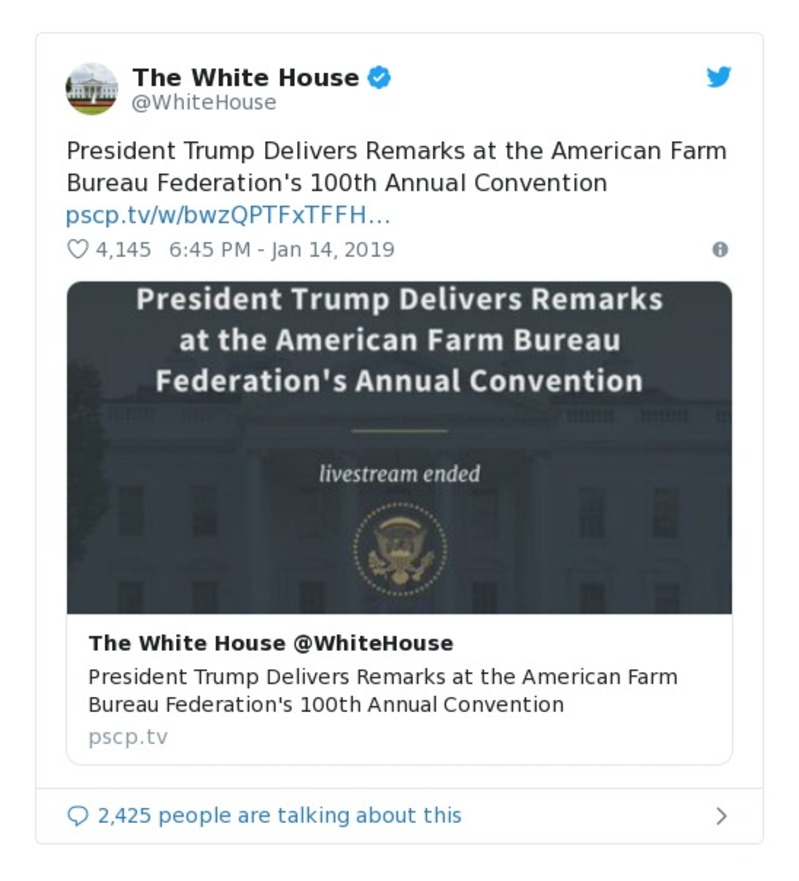Like the tweet using the heart icon

[x=80, y=250]
